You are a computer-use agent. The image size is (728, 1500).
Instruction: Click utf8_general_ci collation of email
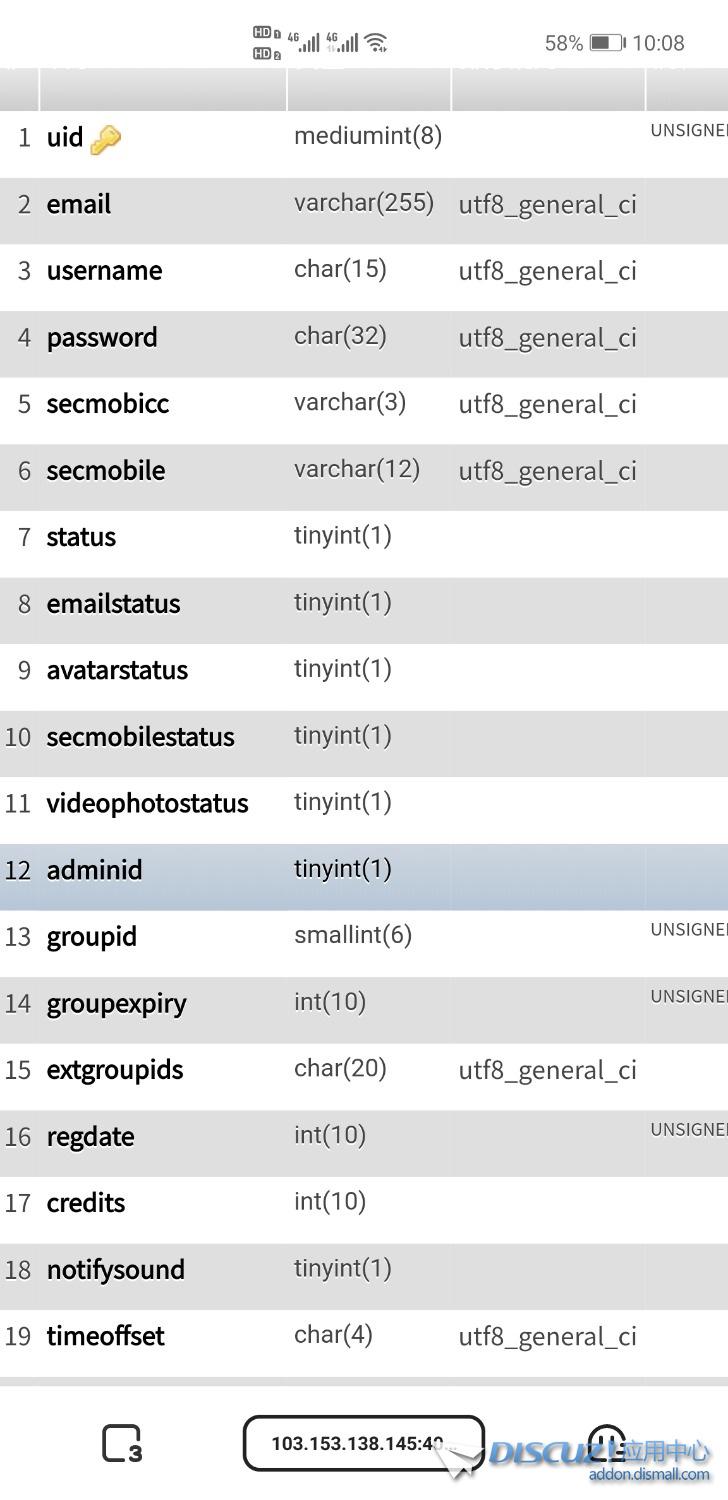click(547, 204)
